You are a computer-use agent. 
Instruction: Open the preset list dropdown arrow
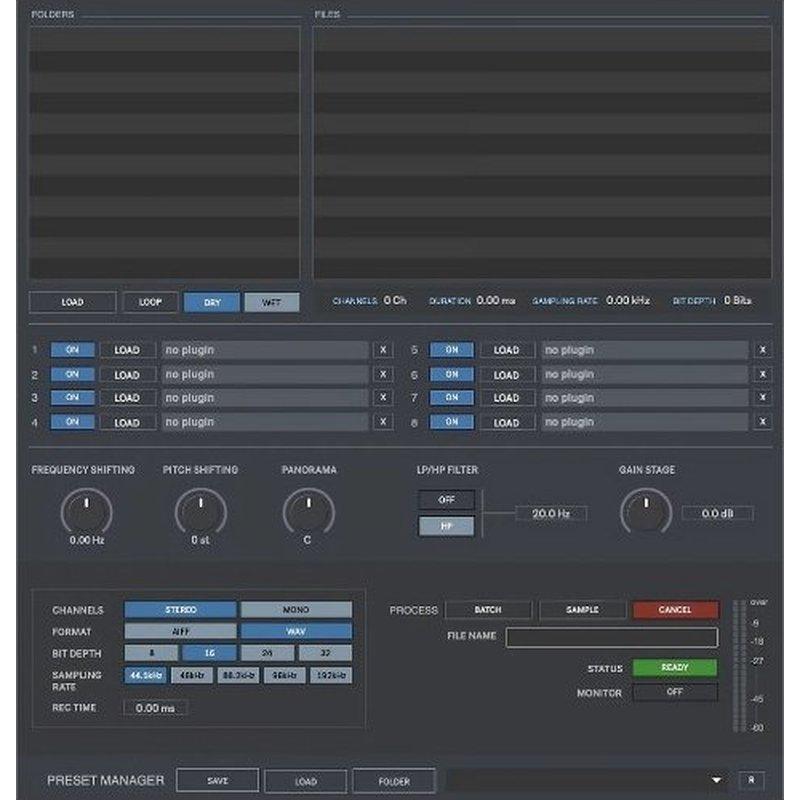716,780
